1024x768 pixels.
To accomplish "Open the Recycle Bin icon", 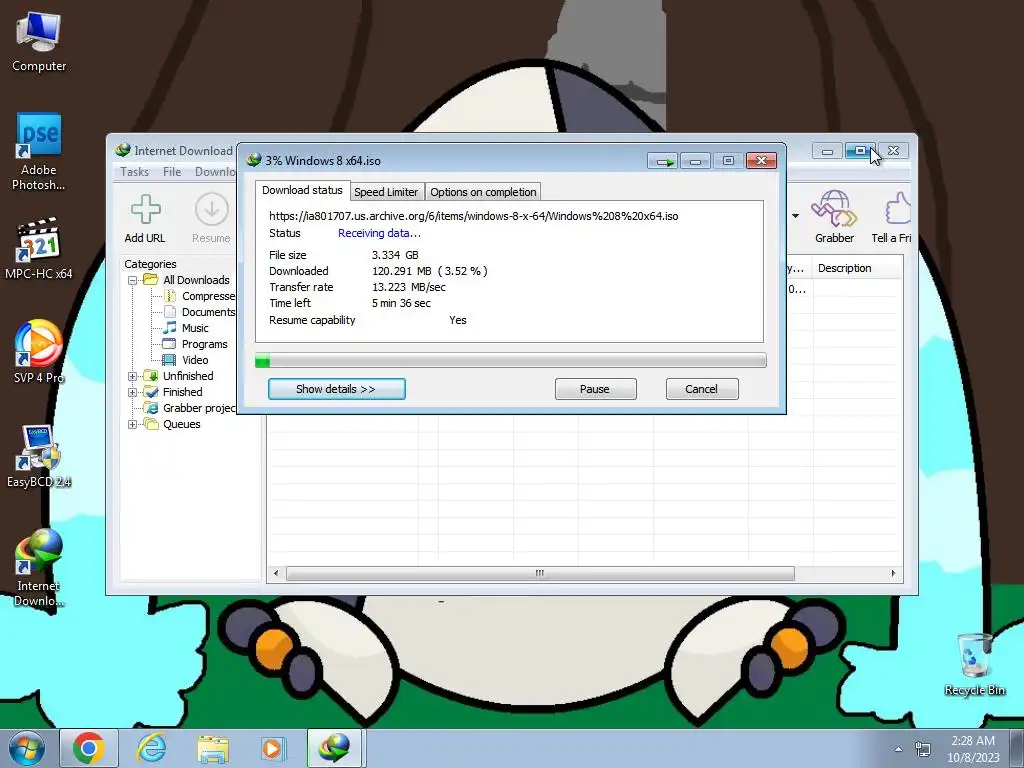I will (x=974, y=664).
